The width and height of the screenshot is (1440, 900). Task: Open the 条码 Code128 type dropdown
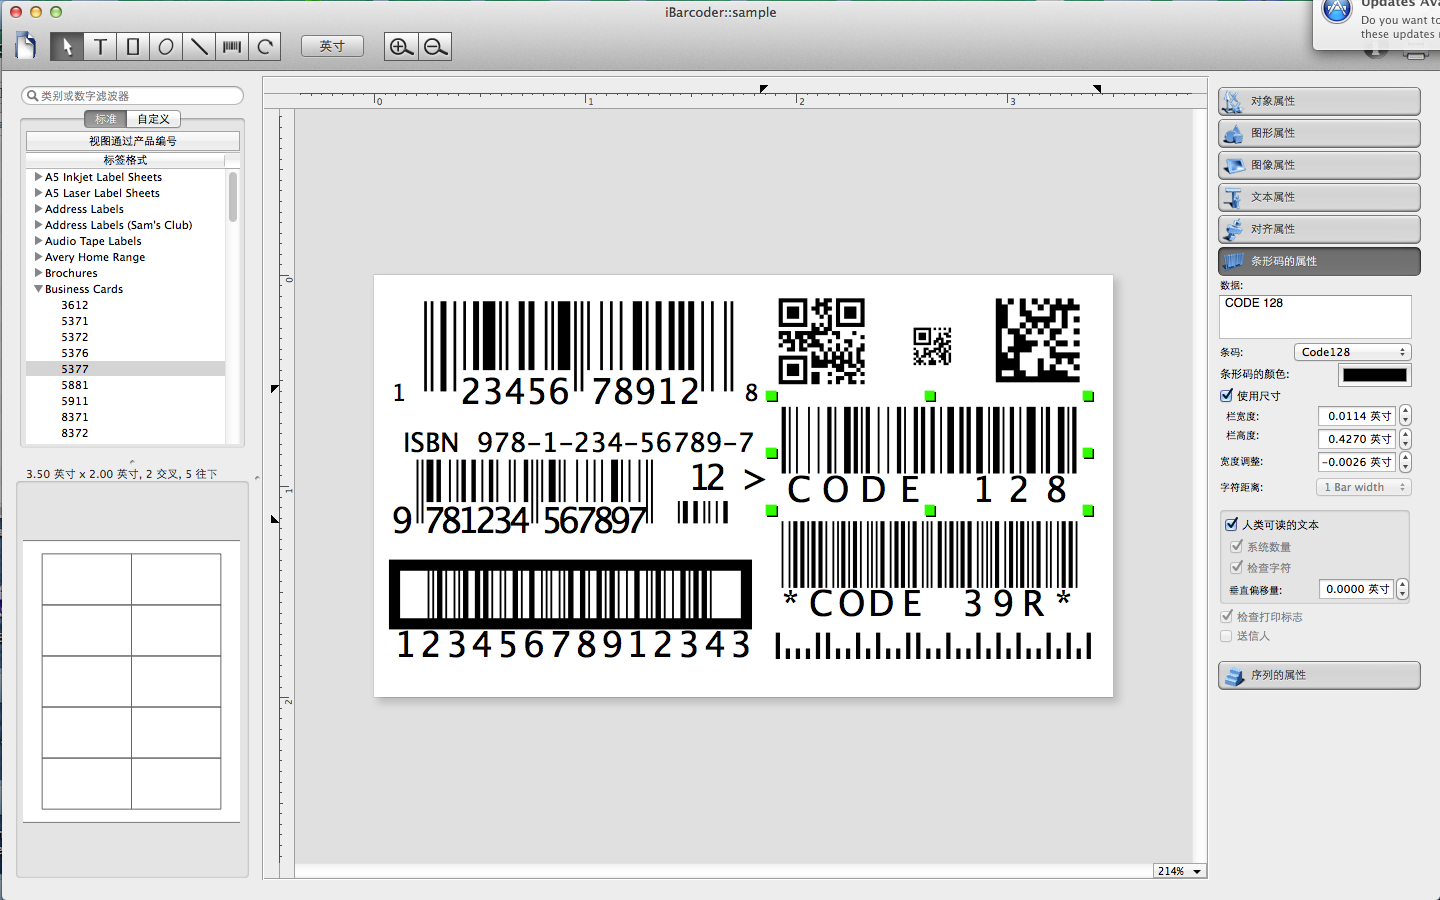[x=1353, y=352]
